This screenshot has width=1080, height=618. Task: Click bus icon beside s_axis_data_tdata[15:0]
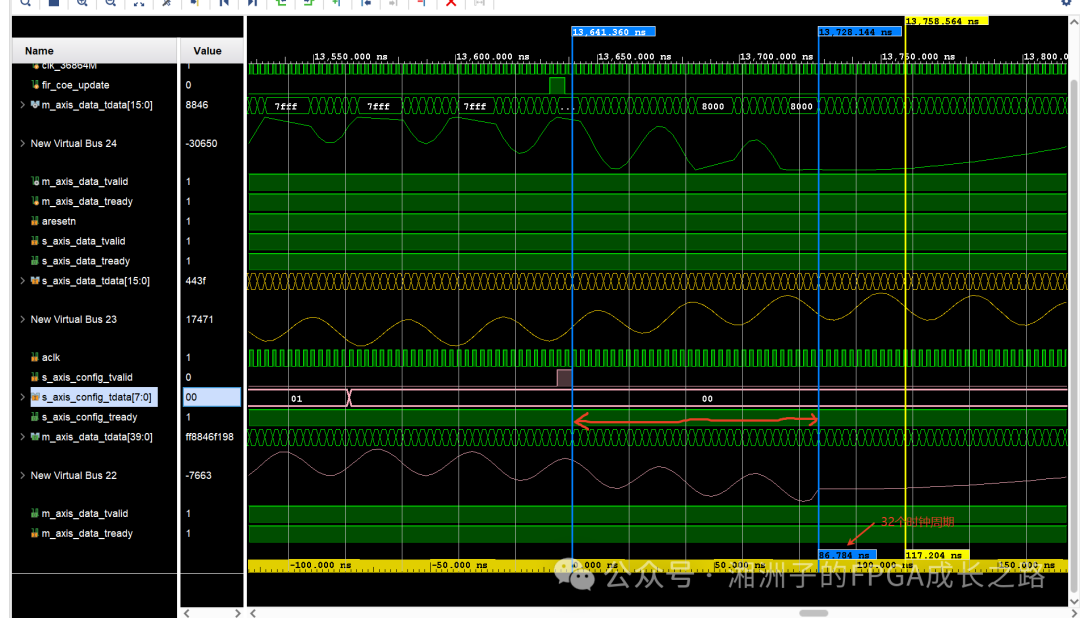pyautogui.click(x=35, y=280)
